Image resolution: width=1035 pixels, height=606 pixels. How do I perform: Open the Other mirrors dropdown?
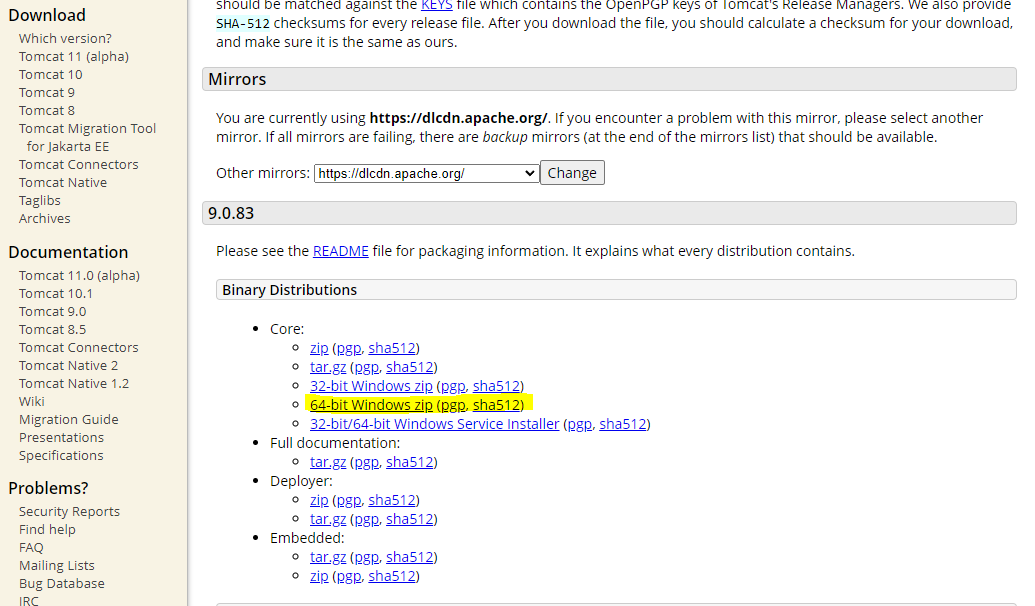coord(426,174)
